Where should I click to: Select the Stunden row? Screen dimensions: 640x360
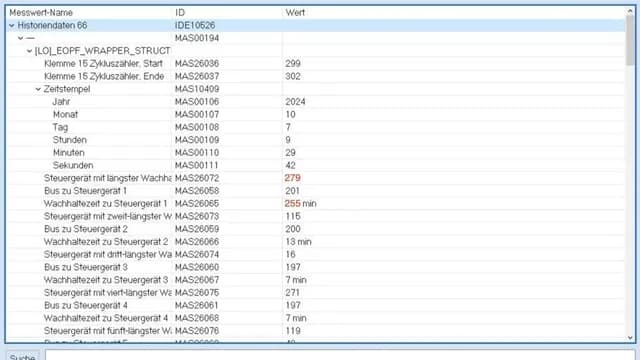pyautogui.click(x=316, y=140)
